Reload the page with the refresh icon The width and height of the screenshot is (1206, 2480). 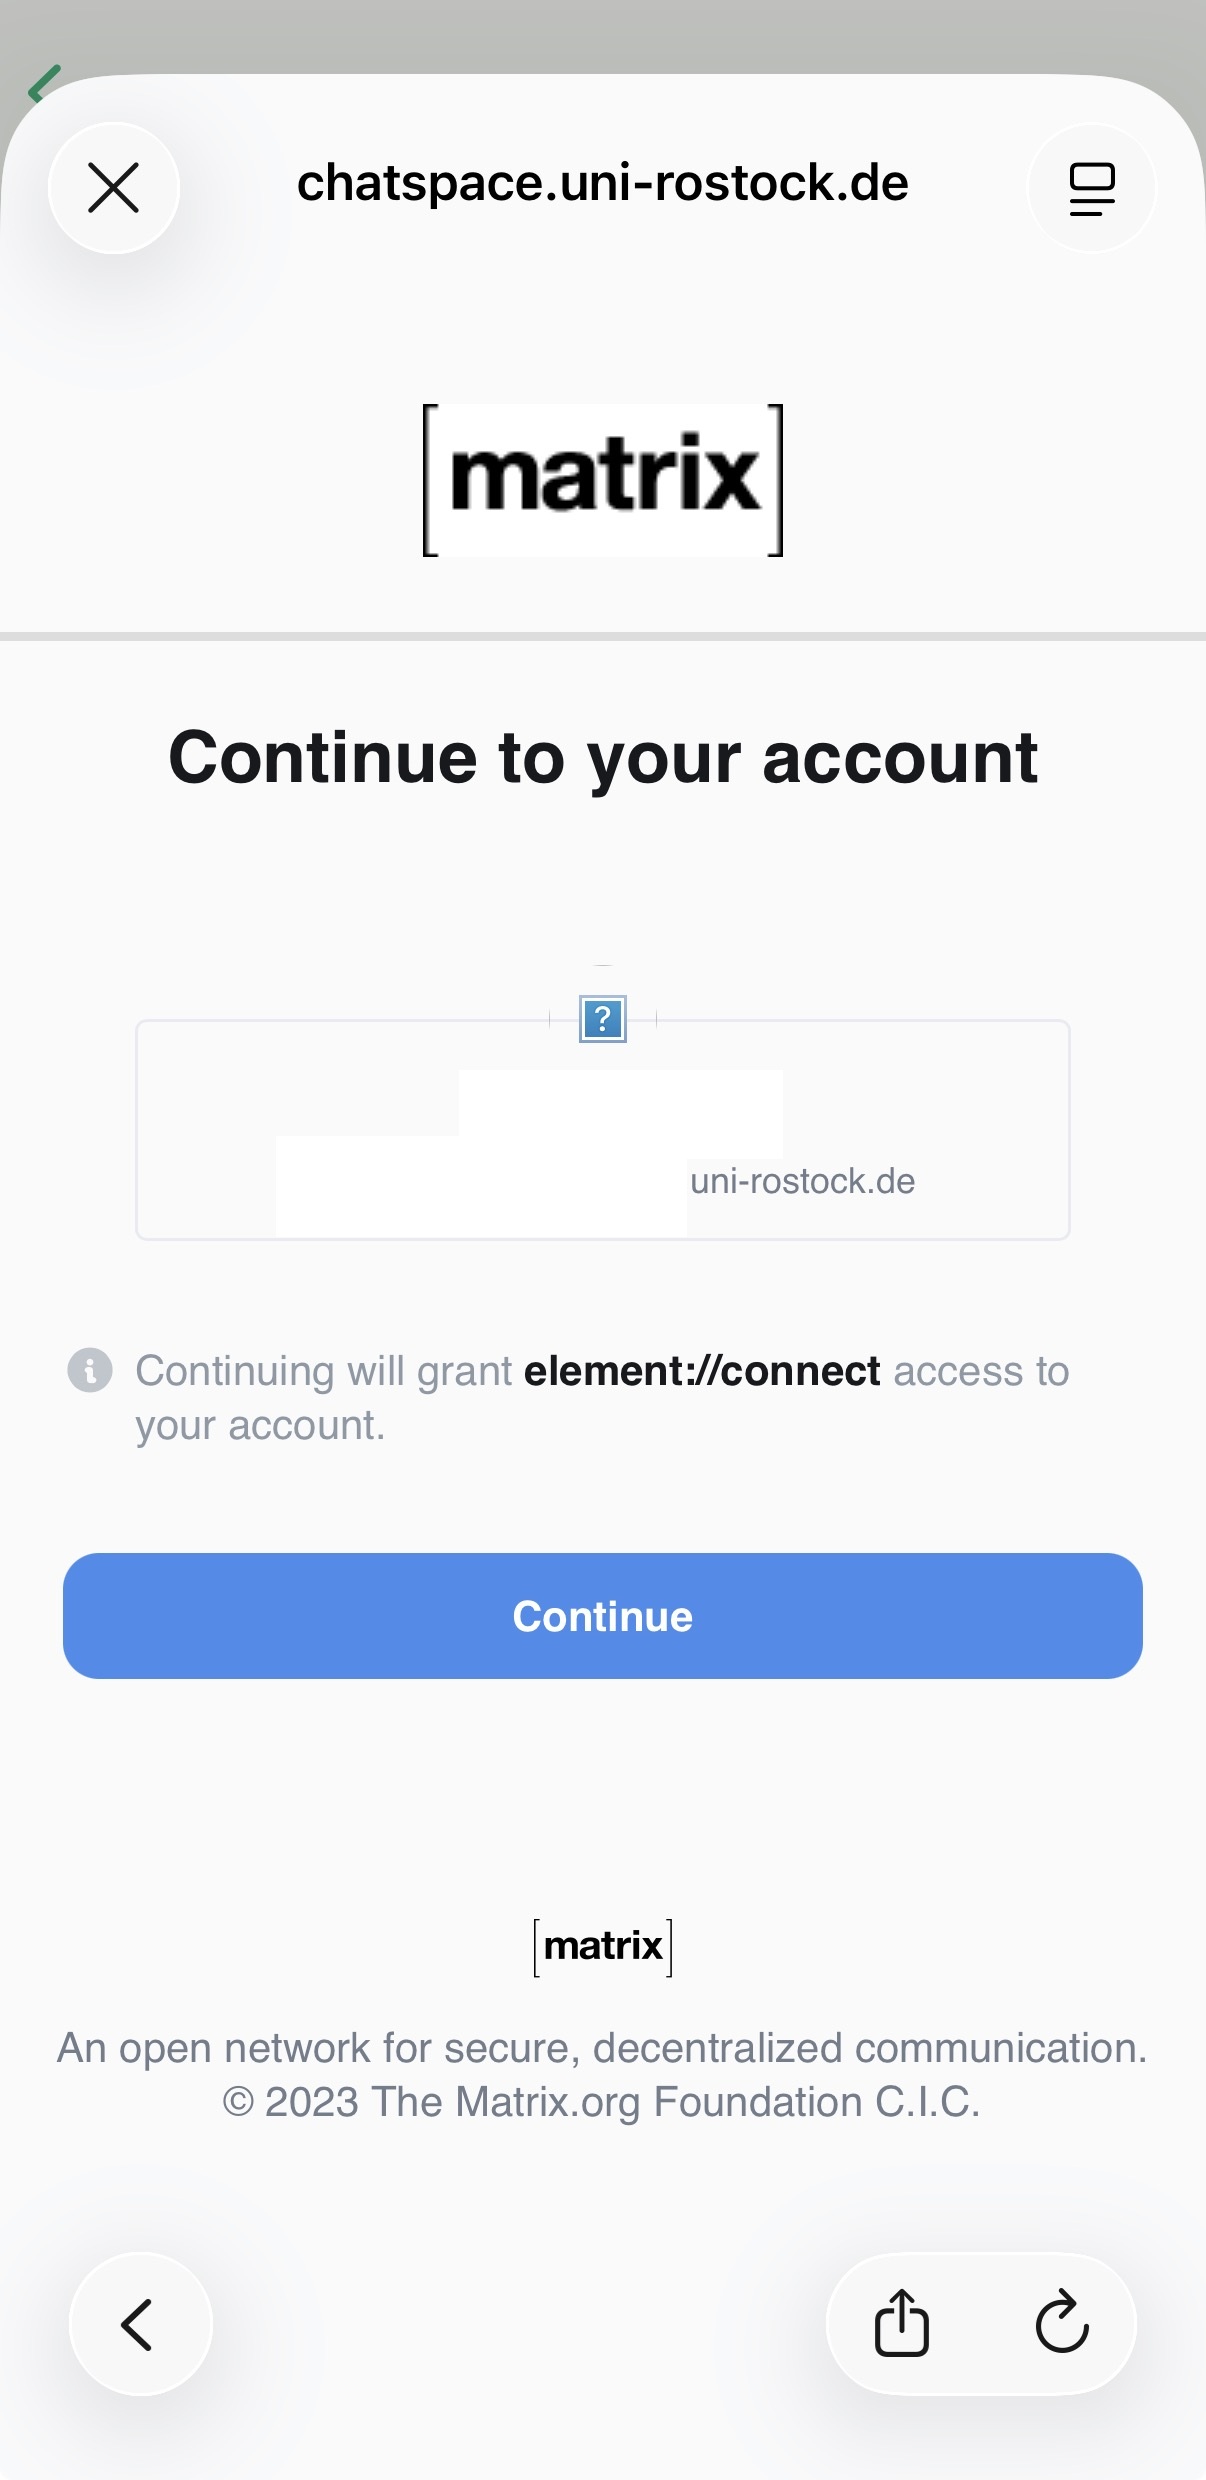click(x=1061, y=2323)
